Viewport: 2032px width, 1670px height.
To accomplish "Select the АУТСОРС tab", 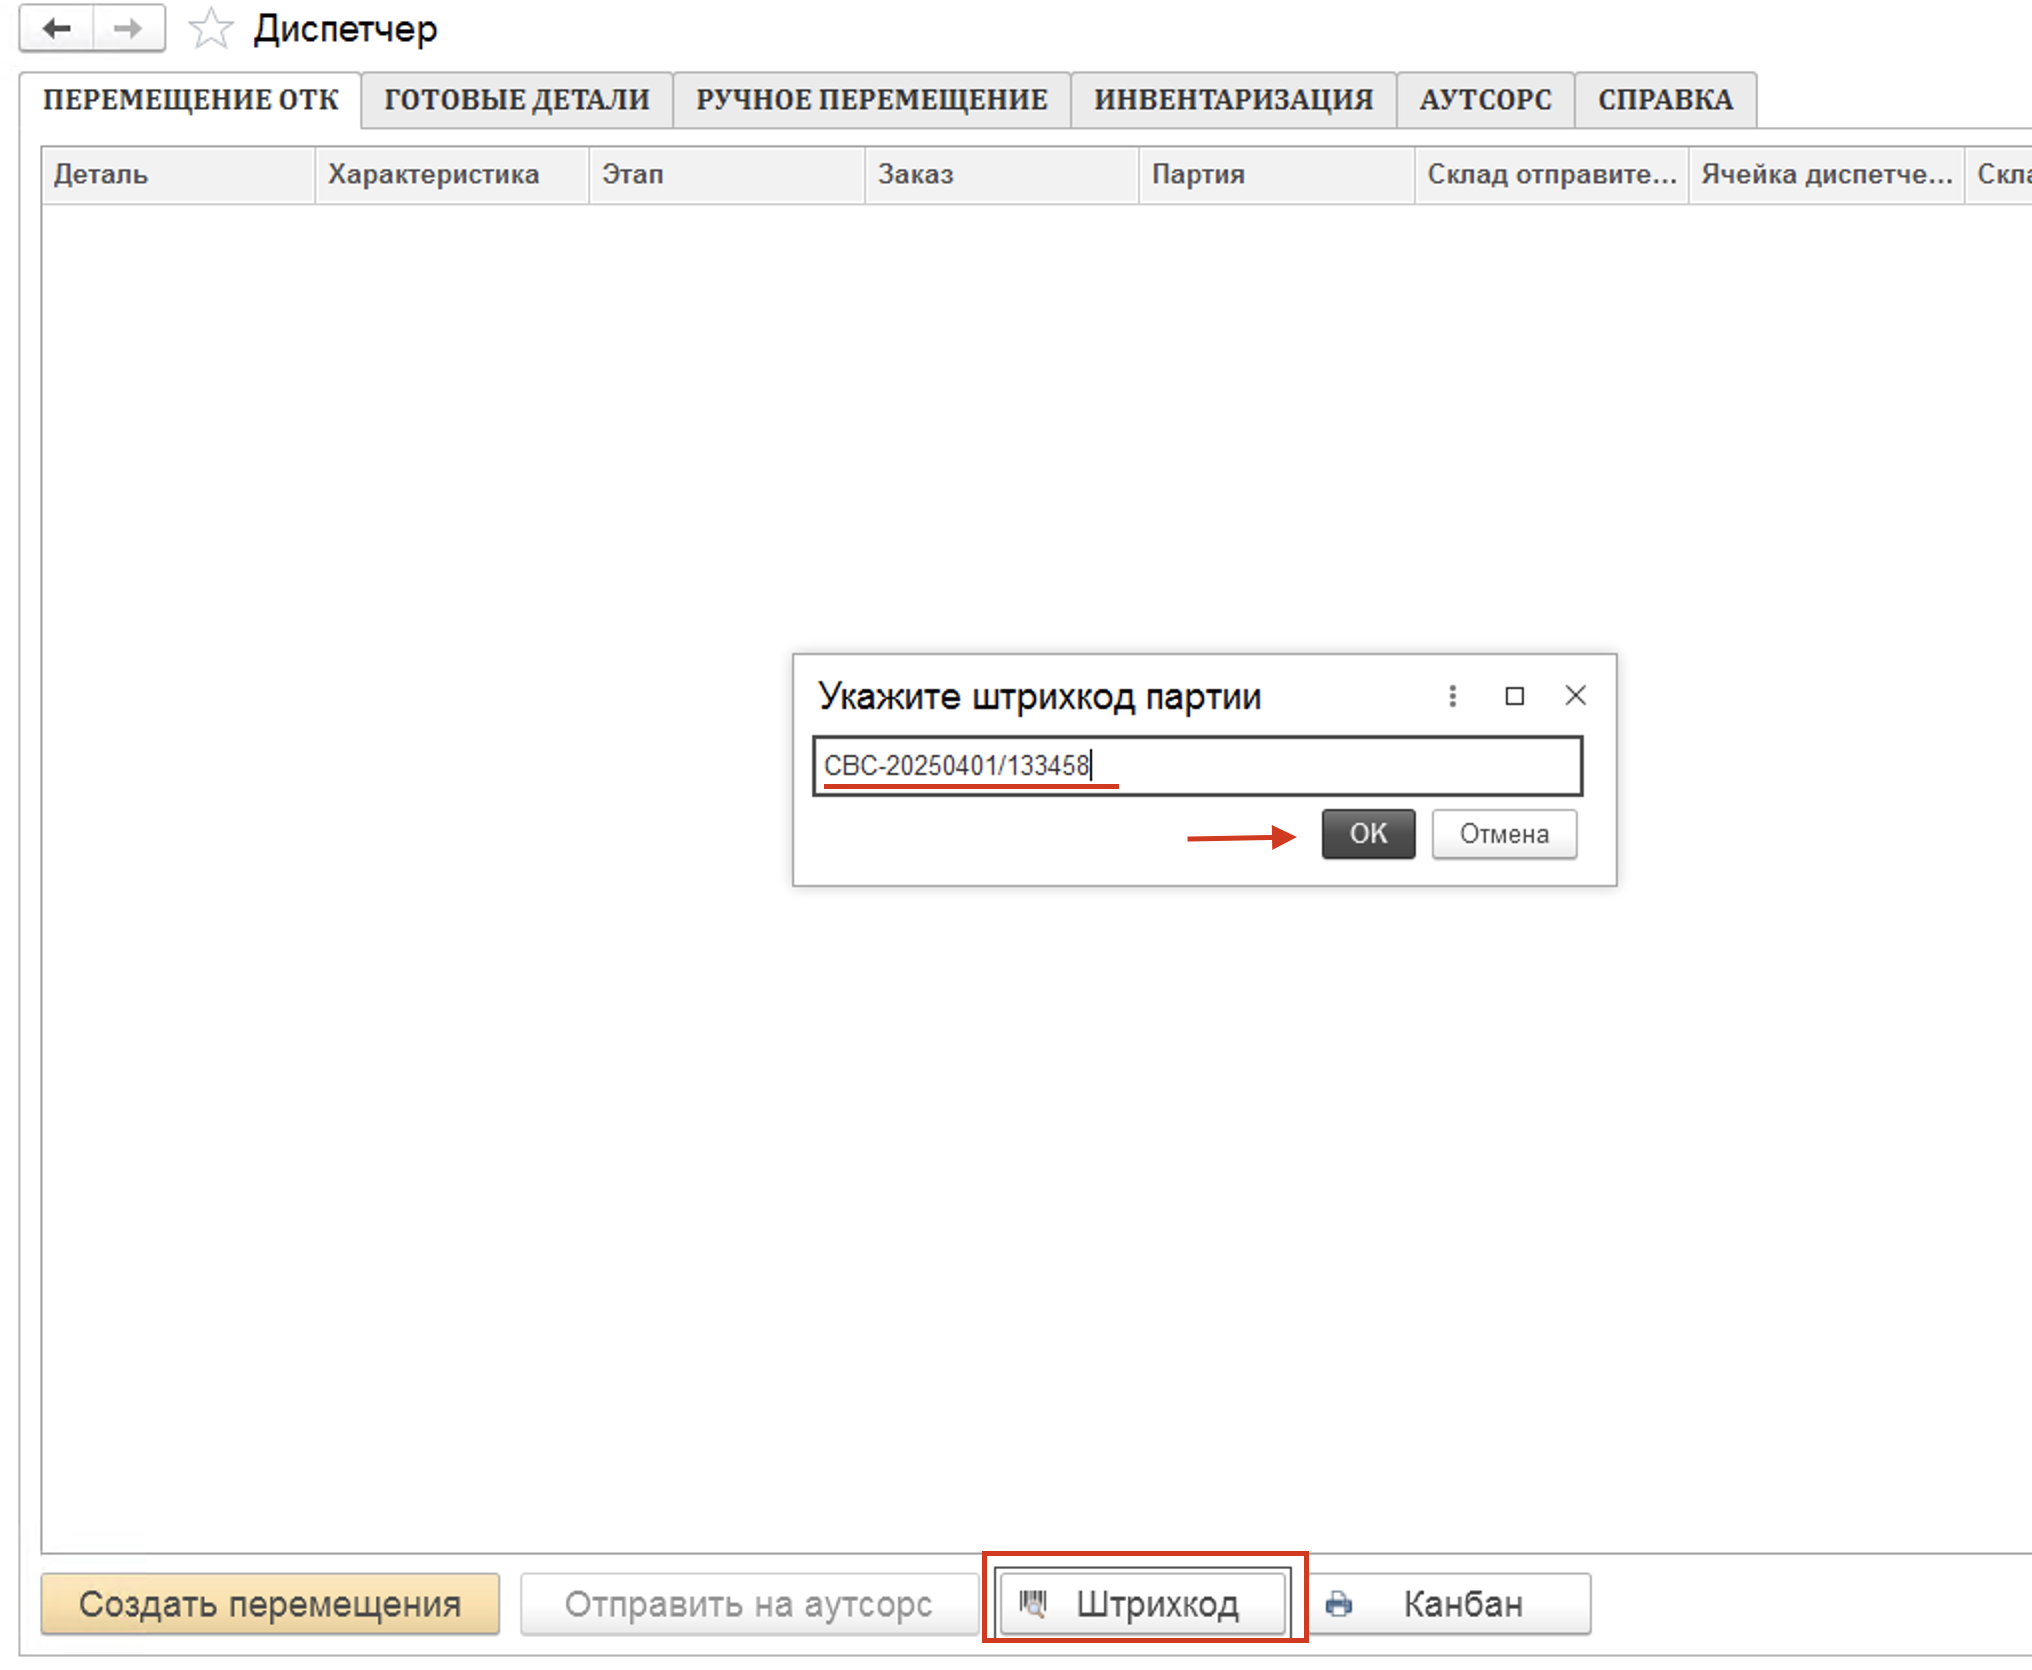I will coord(1485,100).
